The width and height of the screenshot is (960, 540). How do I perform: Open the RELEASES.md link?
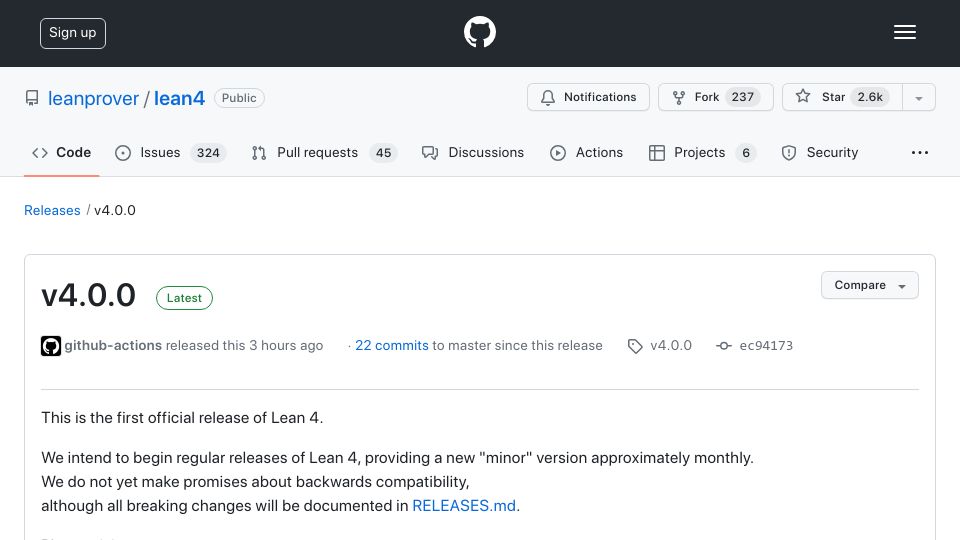(x=464, y=506)
